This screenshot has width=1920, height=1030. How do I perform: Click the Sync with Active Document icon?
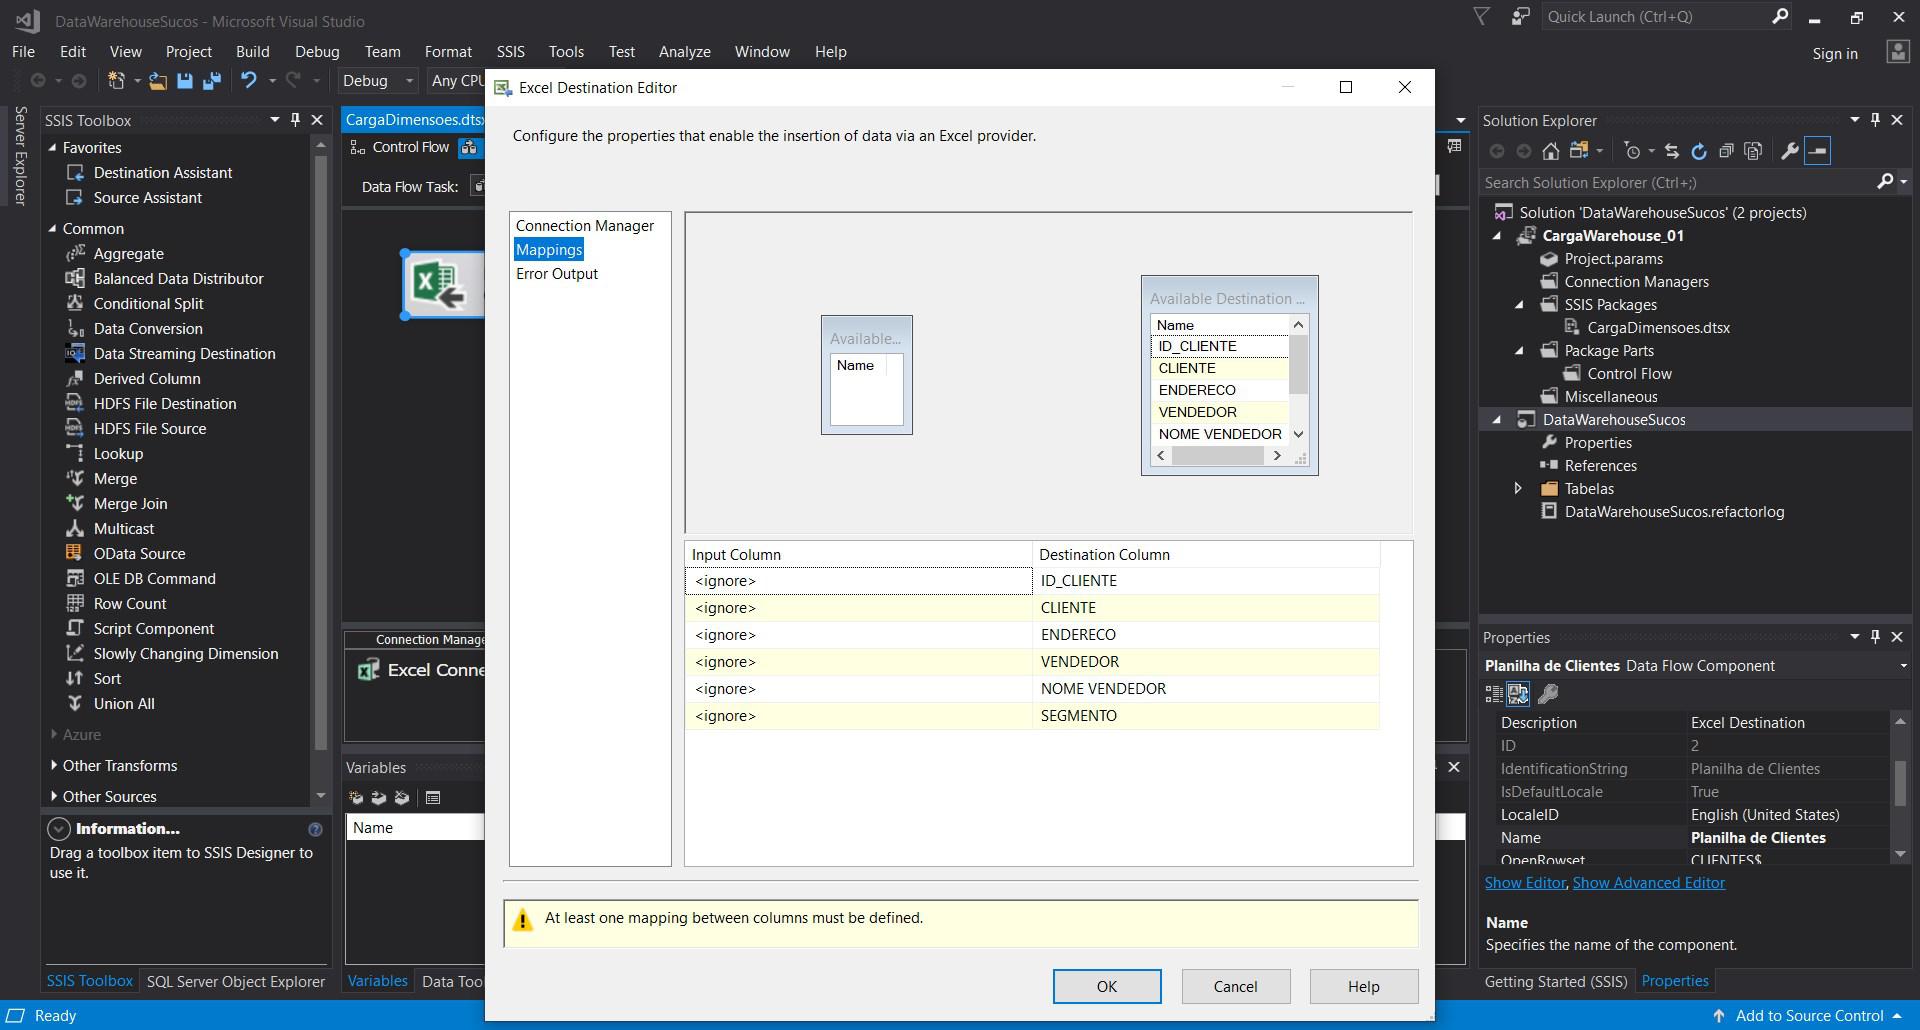[x=1671, y=151]
